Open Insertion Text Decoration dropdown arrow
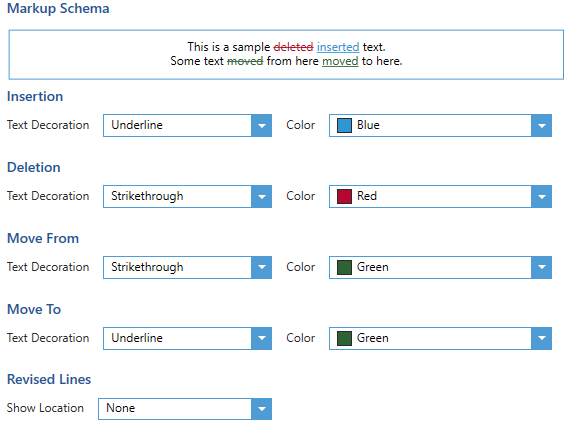This screenshot has height=434, width=566. [x=261, y=126]
